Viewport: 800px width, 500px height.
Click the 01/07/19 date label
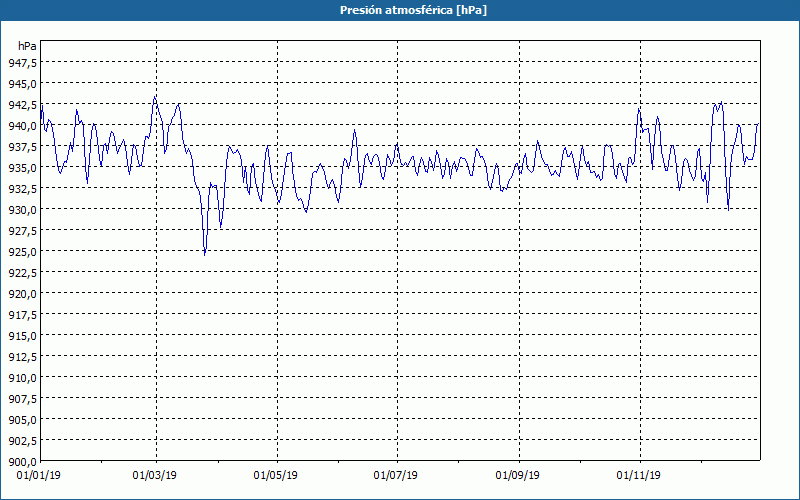coord(395,476)
